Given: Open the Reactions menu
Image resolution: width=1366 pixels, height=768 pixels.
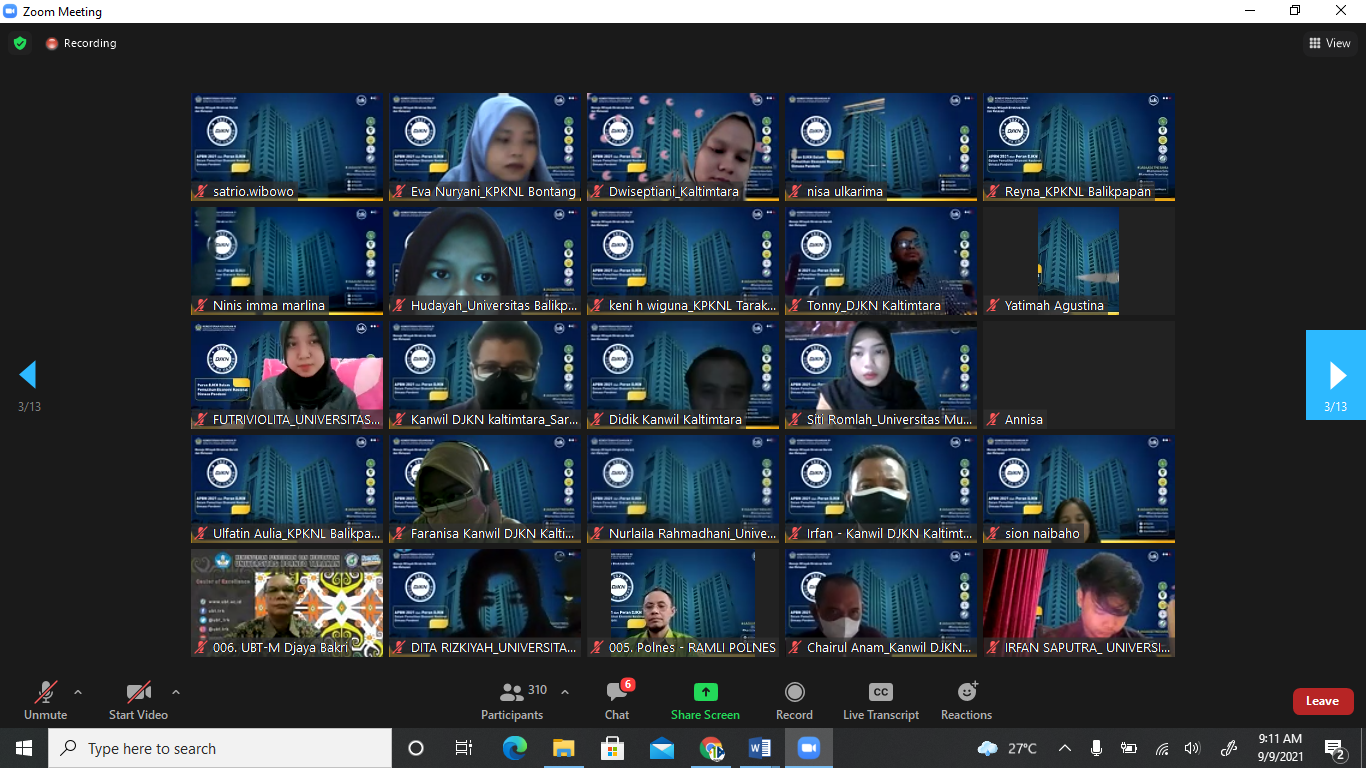Looking at the screenshot, I should pyautogui.click(x=966, y=700).
